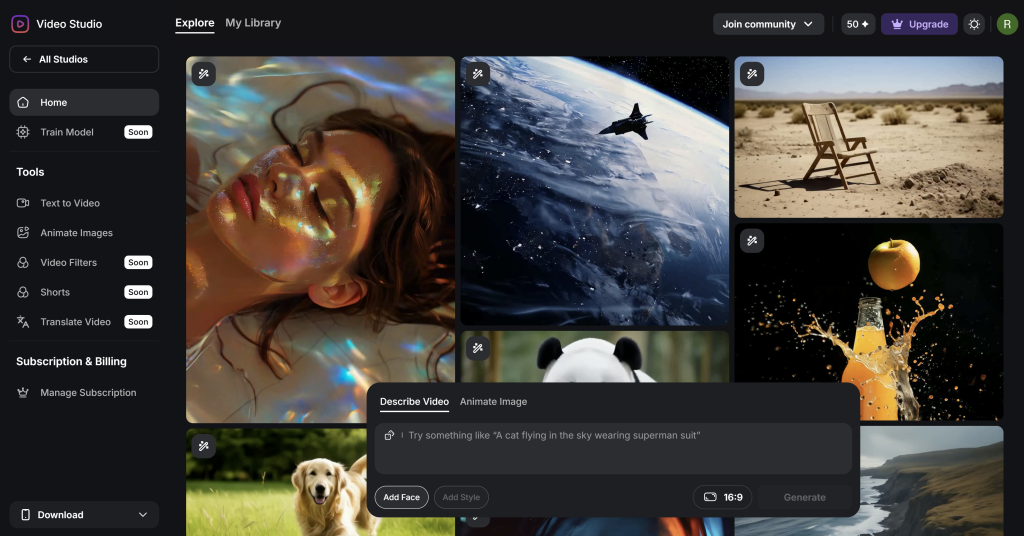This screenshot has width=1024, height=536.
Task: Open the user profile avatar R
Action: click(1006, 24)
